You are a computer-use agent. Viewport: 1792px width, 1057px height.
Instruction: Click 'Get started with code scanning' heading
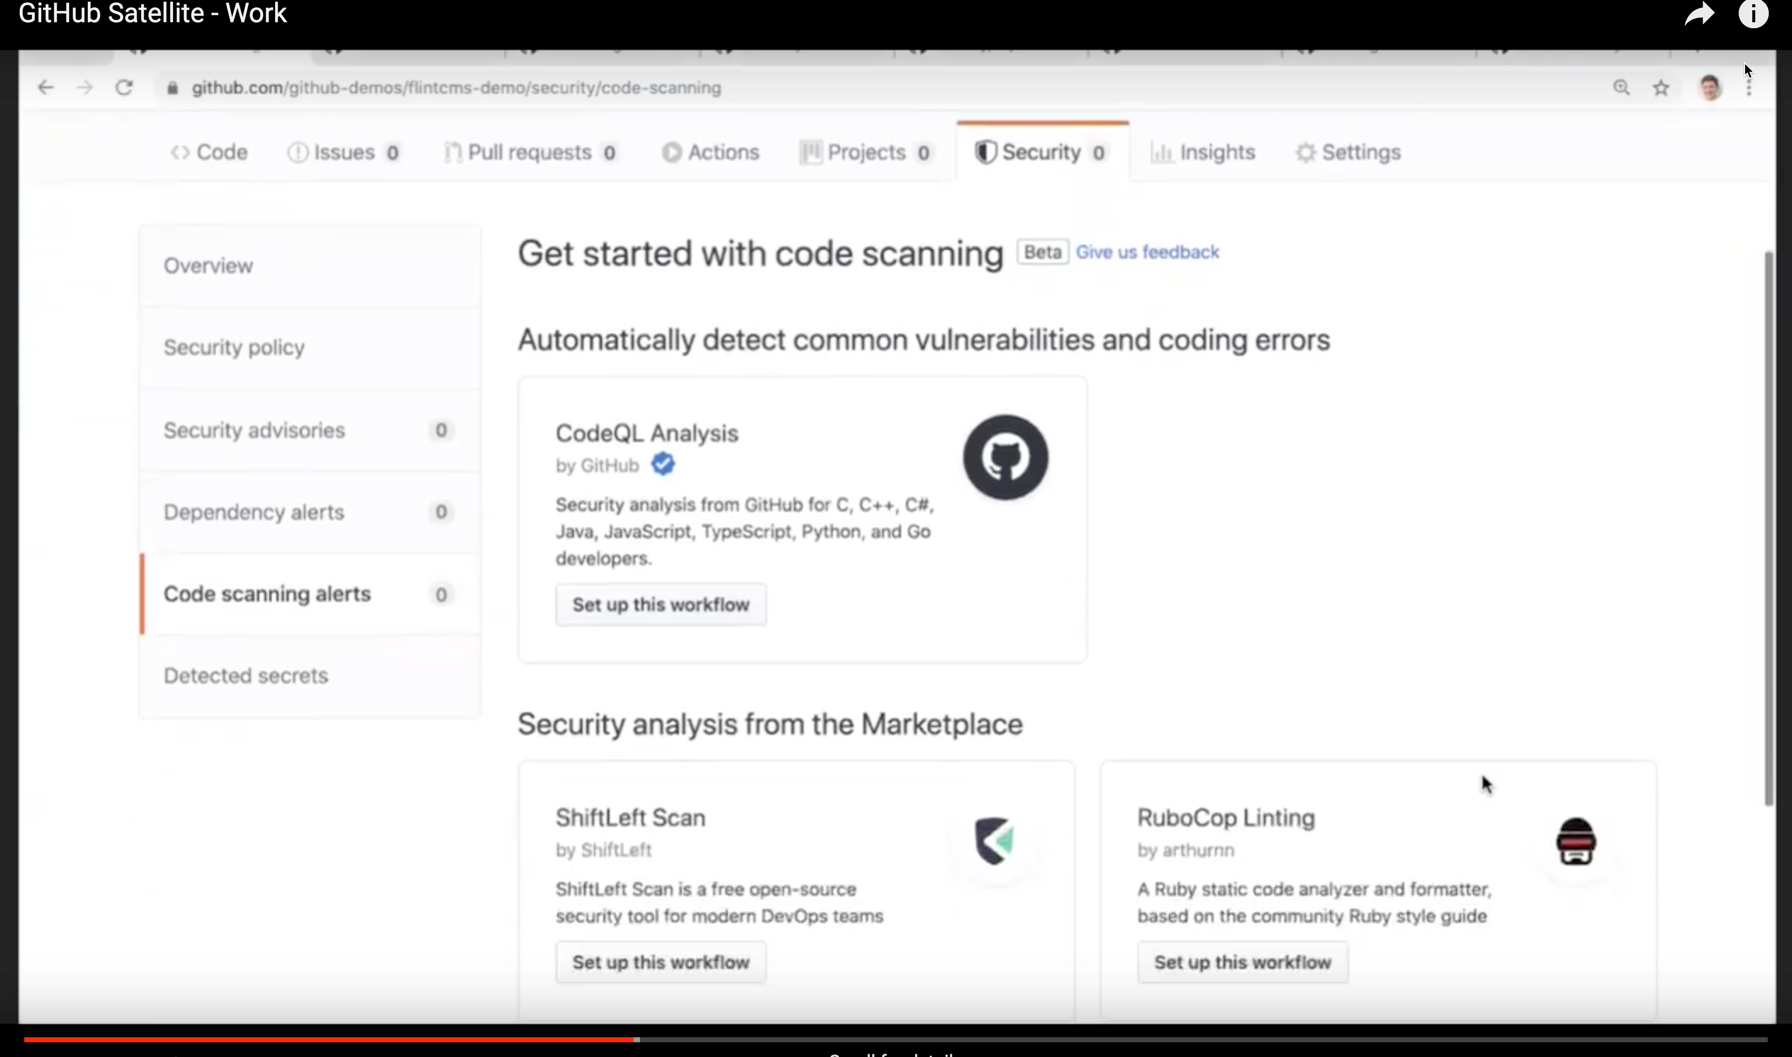760,253
